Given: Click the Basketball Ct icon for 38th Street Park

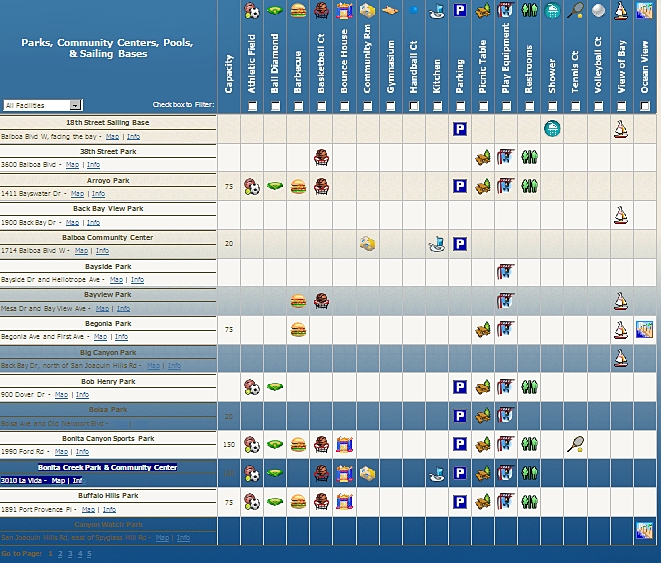Looking at the screenshot, I should pyautogui.click(x=321, y=157).
